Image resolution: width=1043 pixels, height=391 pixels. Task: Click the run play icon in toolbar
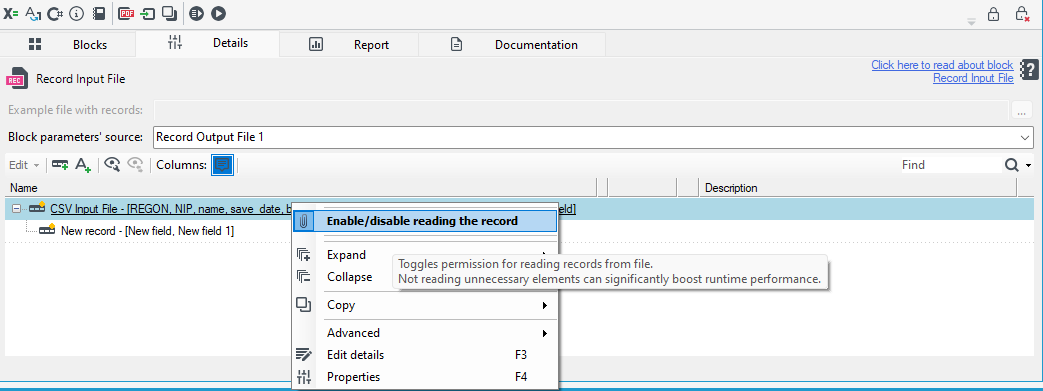click(x=218, y=13)
